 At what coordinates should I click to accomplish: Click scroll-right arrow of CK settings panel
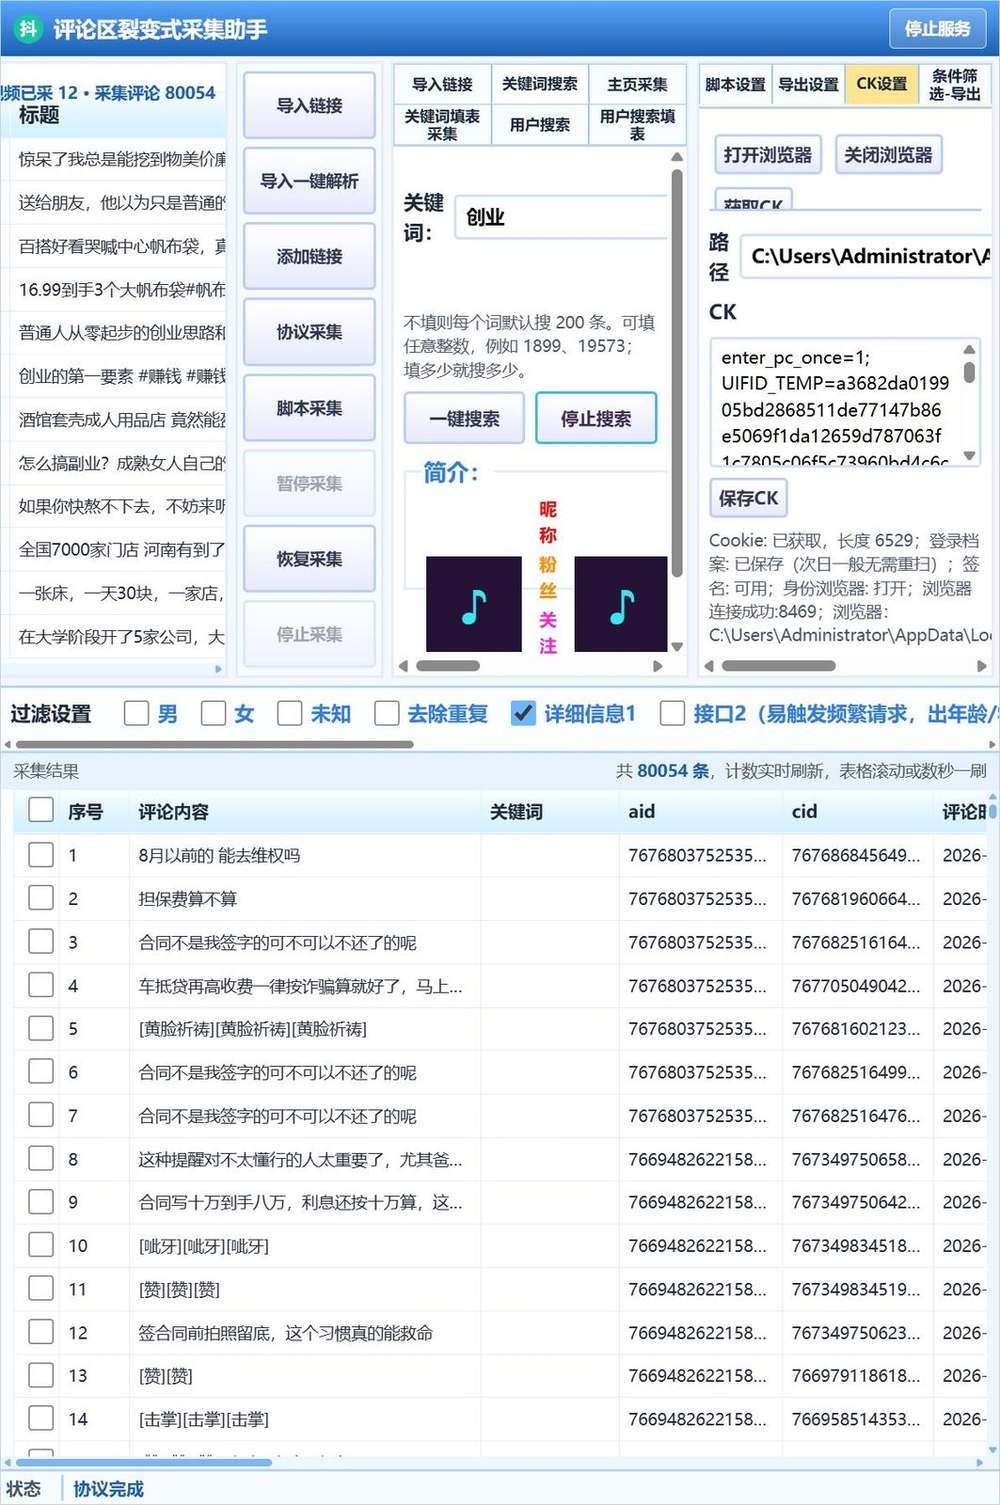pyautogui.click(x=982, y=665)
